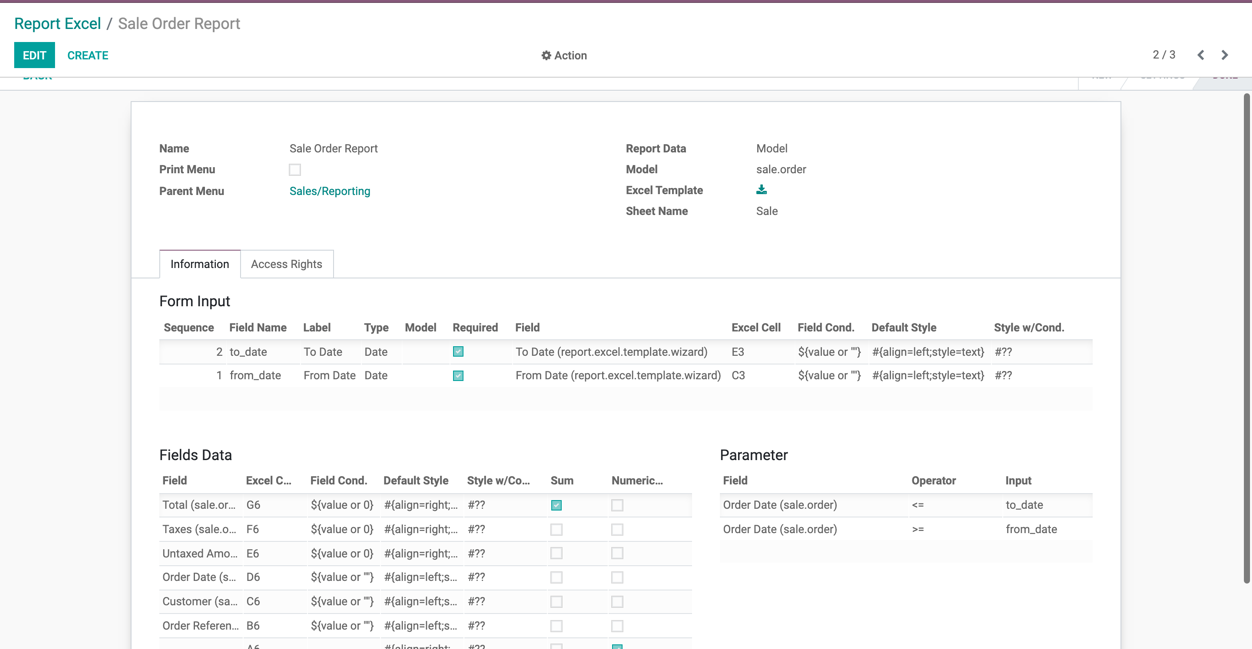Click the CREATE button
The image size is (1252, 649).
[x=88, y=56]
